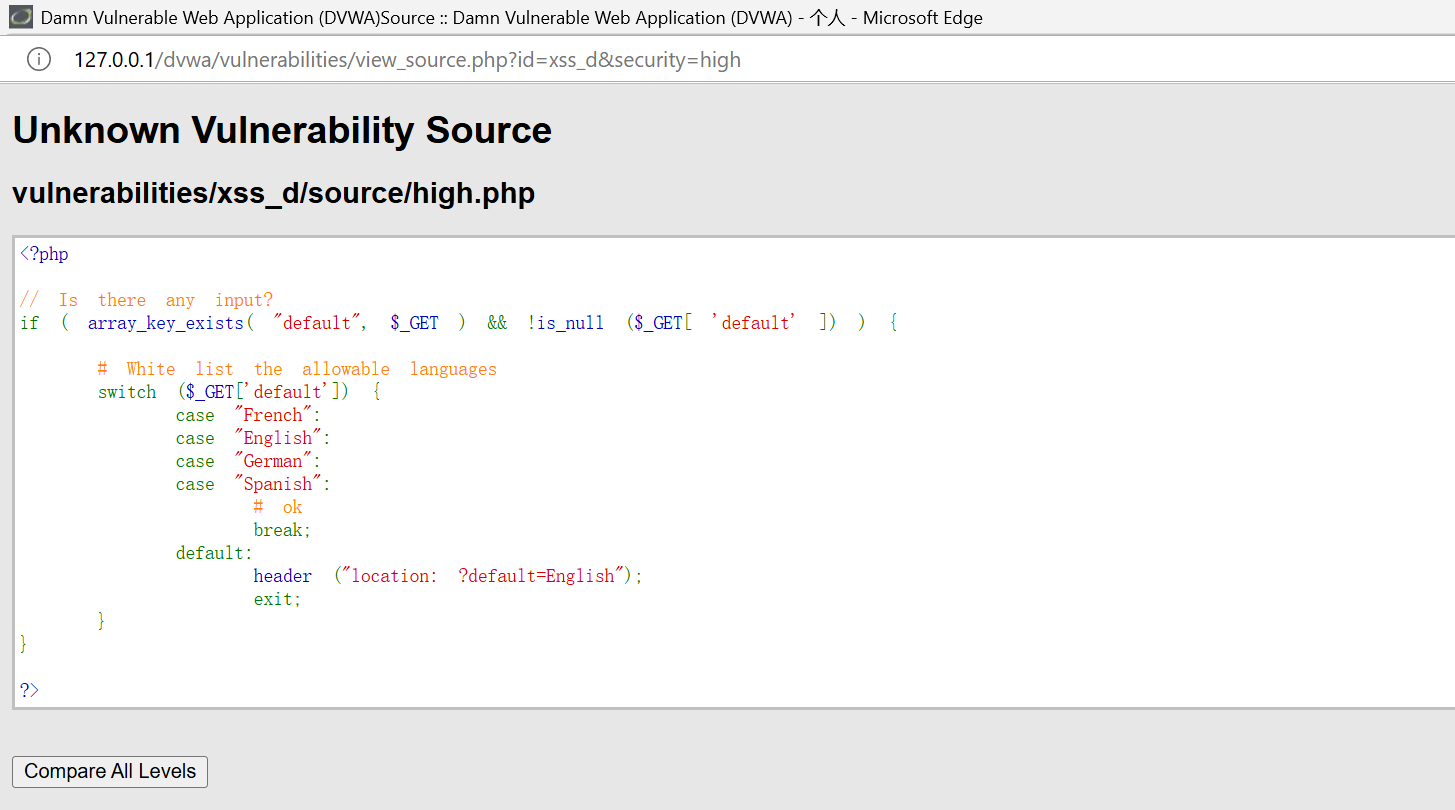Click the "# ok" comment

click(278, 507)
